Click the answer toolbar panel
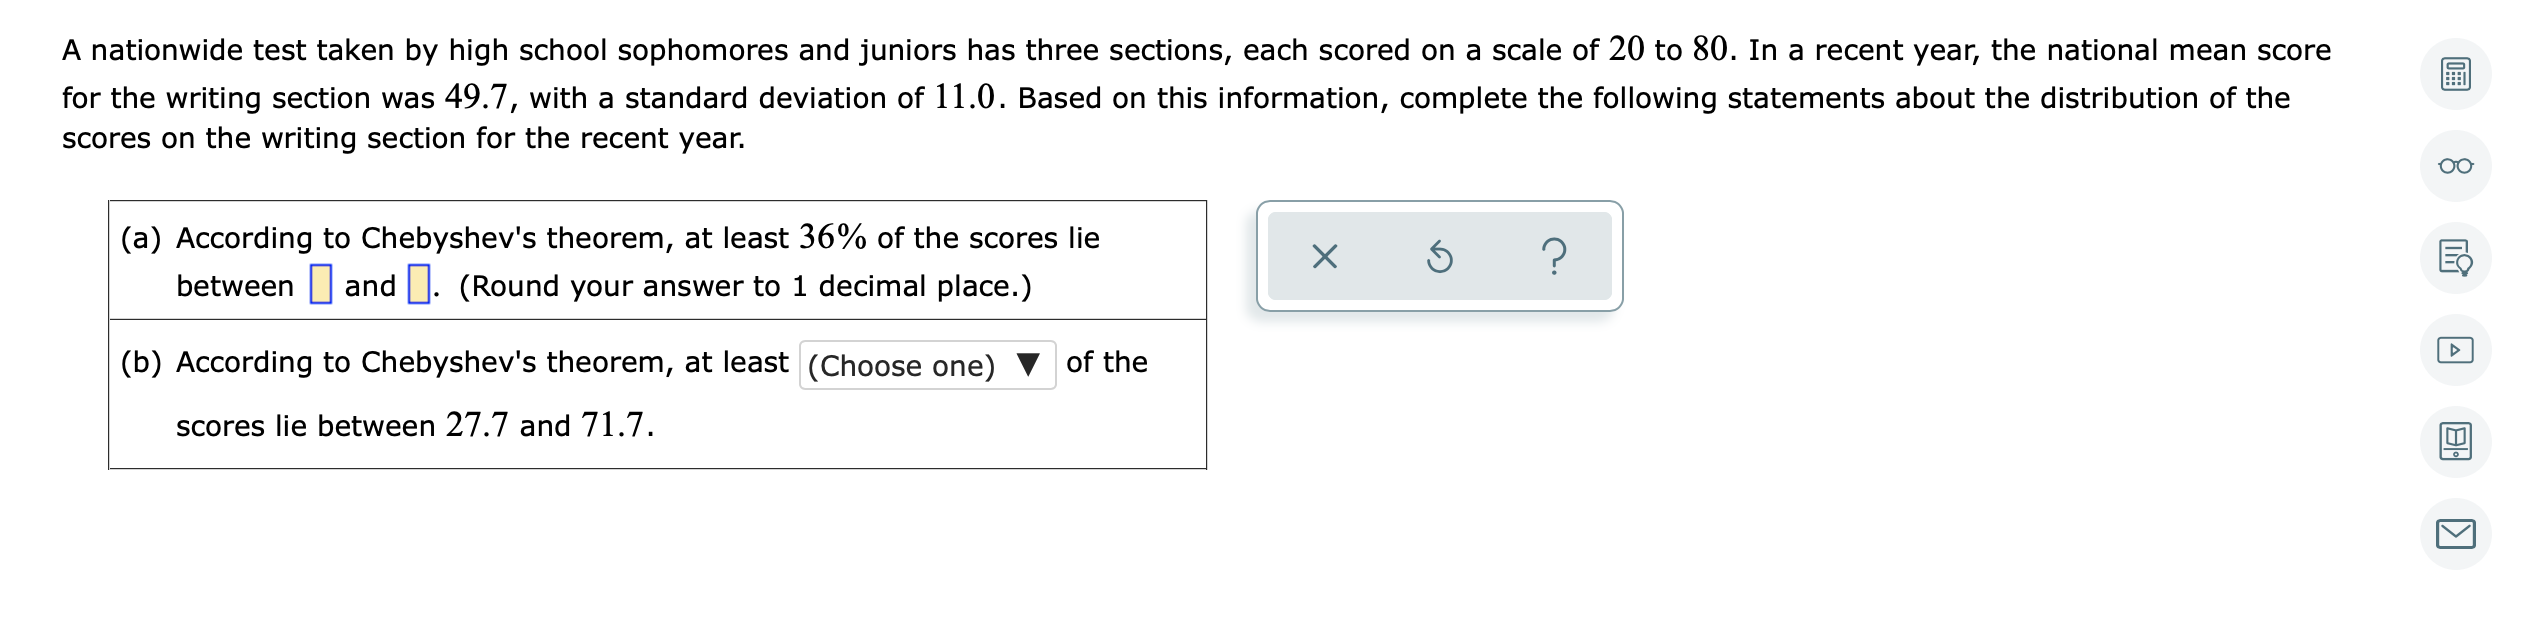Viewport: 2532px width, 630px height. (1438, 258)
